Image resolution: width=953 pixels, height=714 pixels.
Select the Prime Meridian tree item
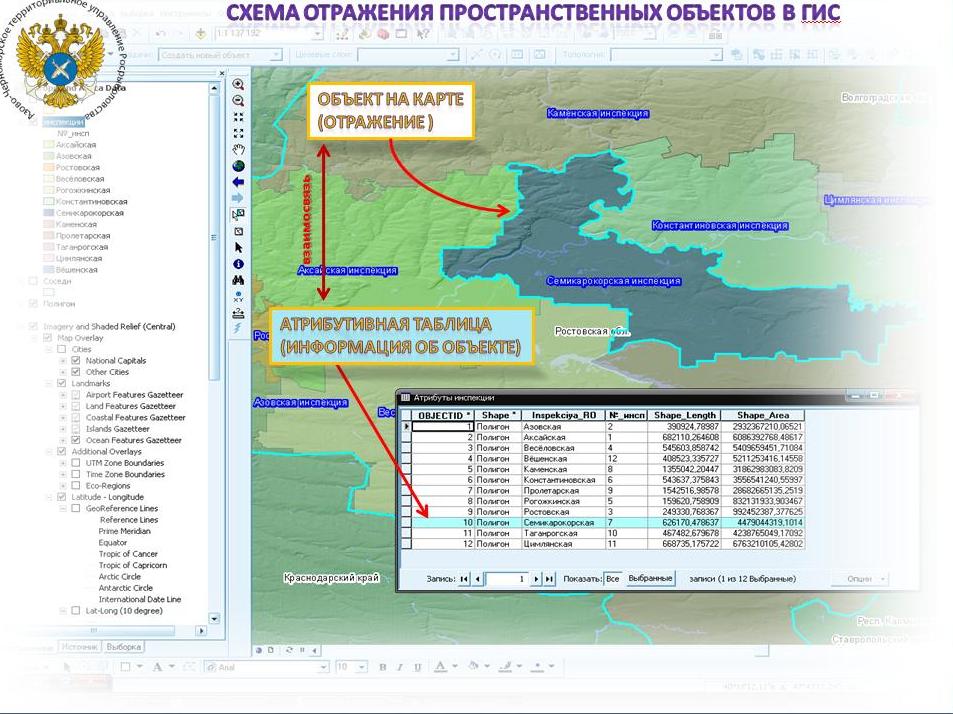[x=125, y=531]
